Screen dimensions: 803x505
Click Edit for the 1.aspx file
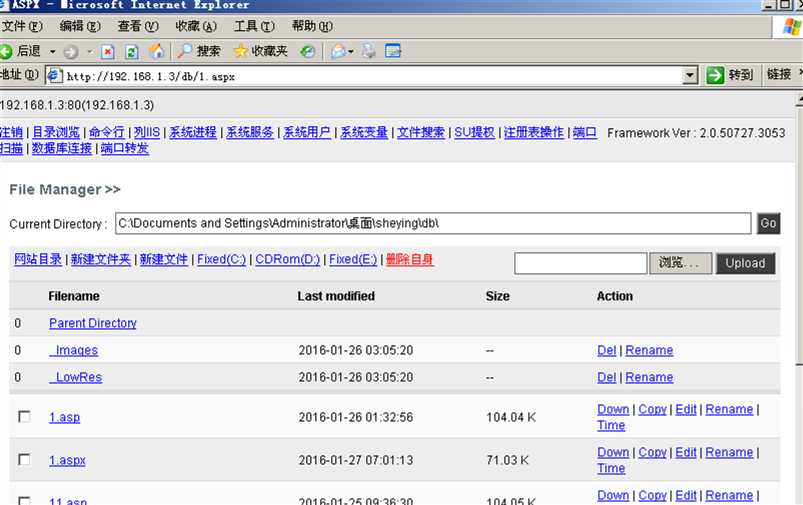pos(686,452)
